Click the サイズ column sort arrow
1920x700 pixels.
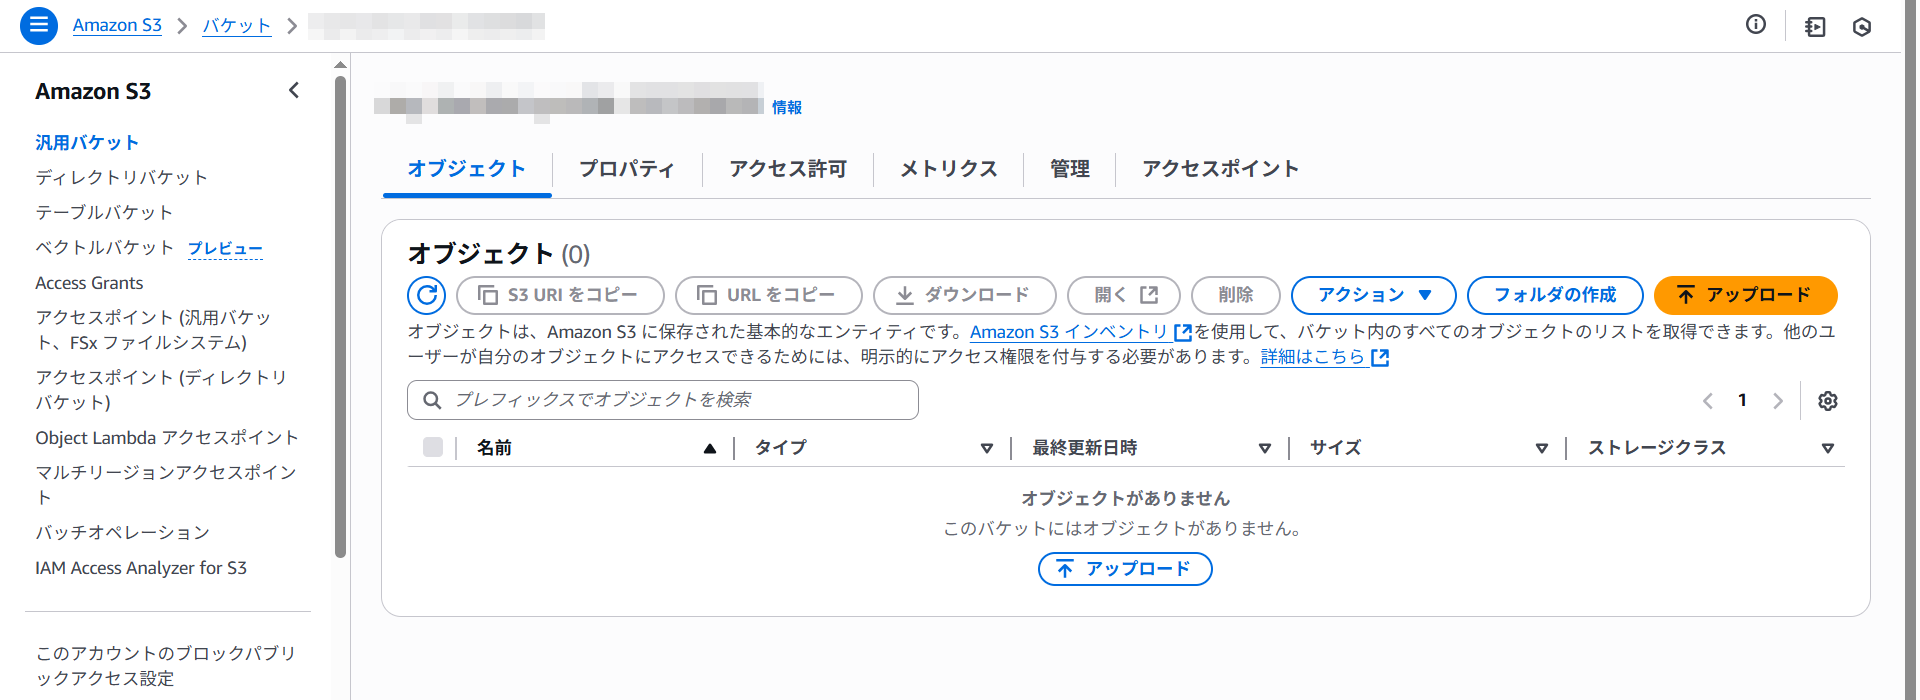point(1541,449)
